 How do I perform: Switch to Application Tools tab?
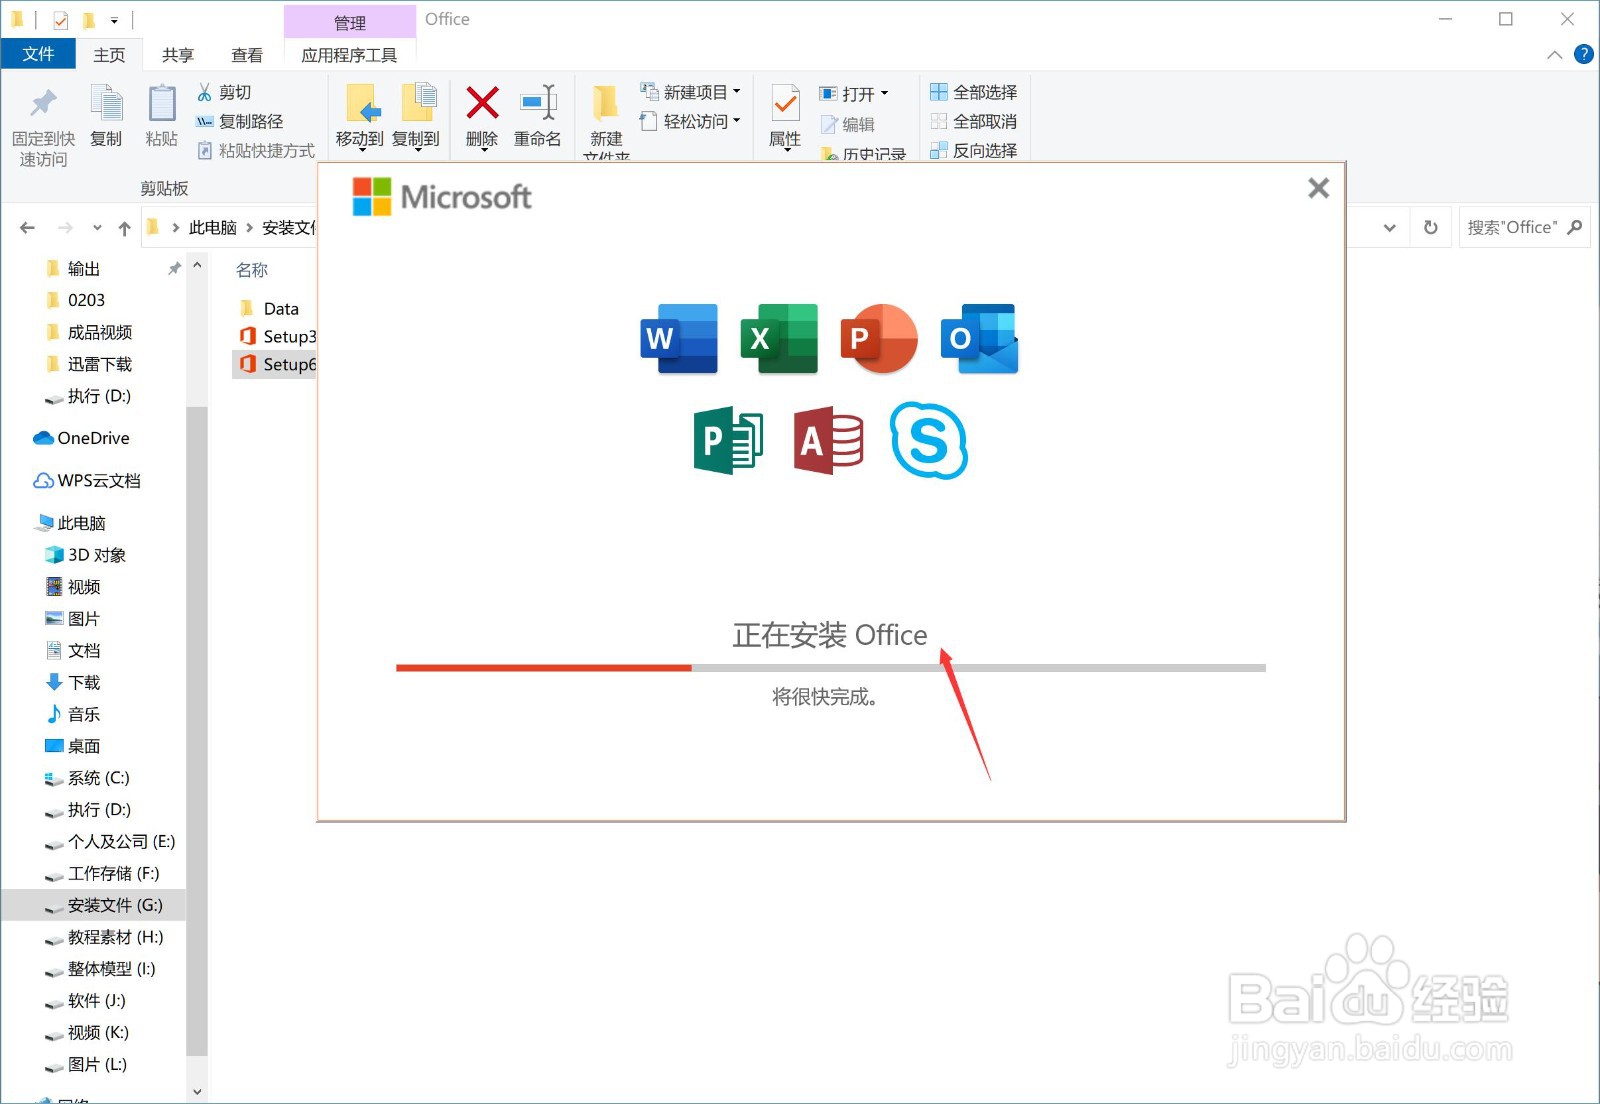click(x=349, y=55)
